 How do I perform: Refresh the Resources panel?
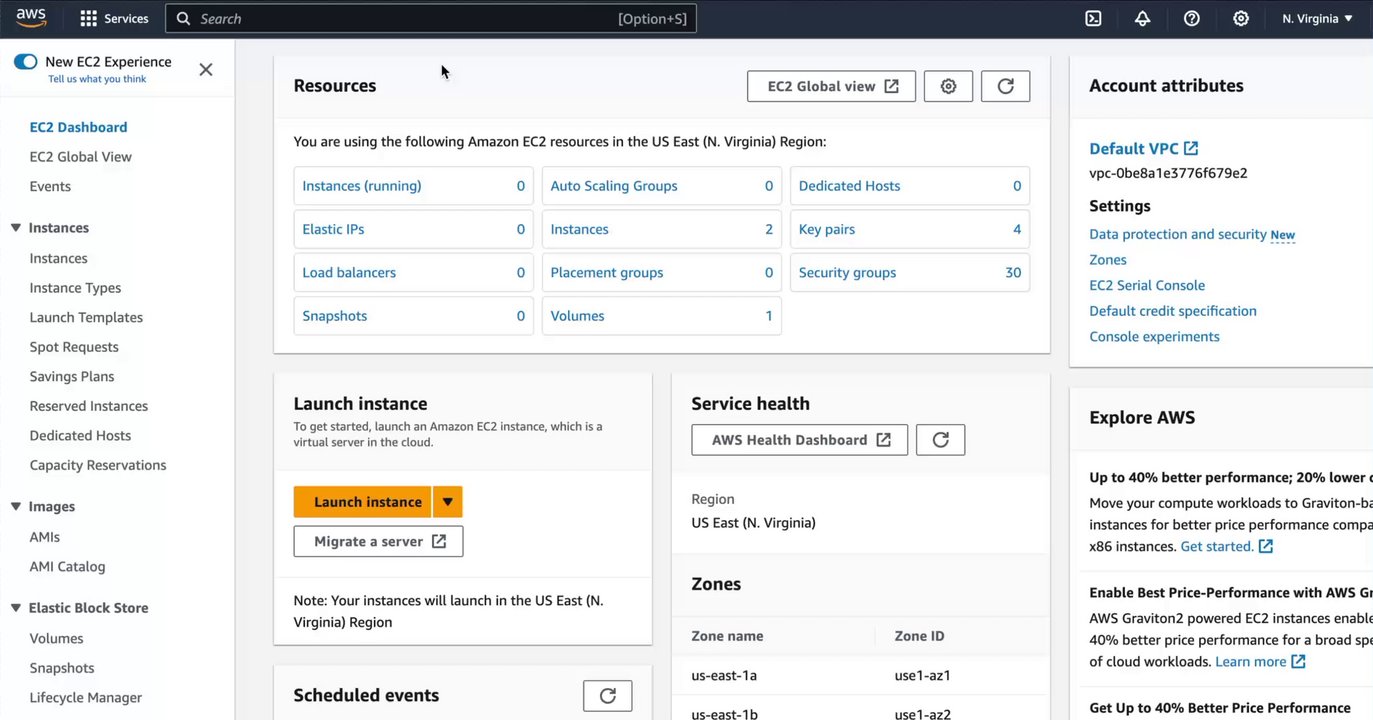(1005, 86)
